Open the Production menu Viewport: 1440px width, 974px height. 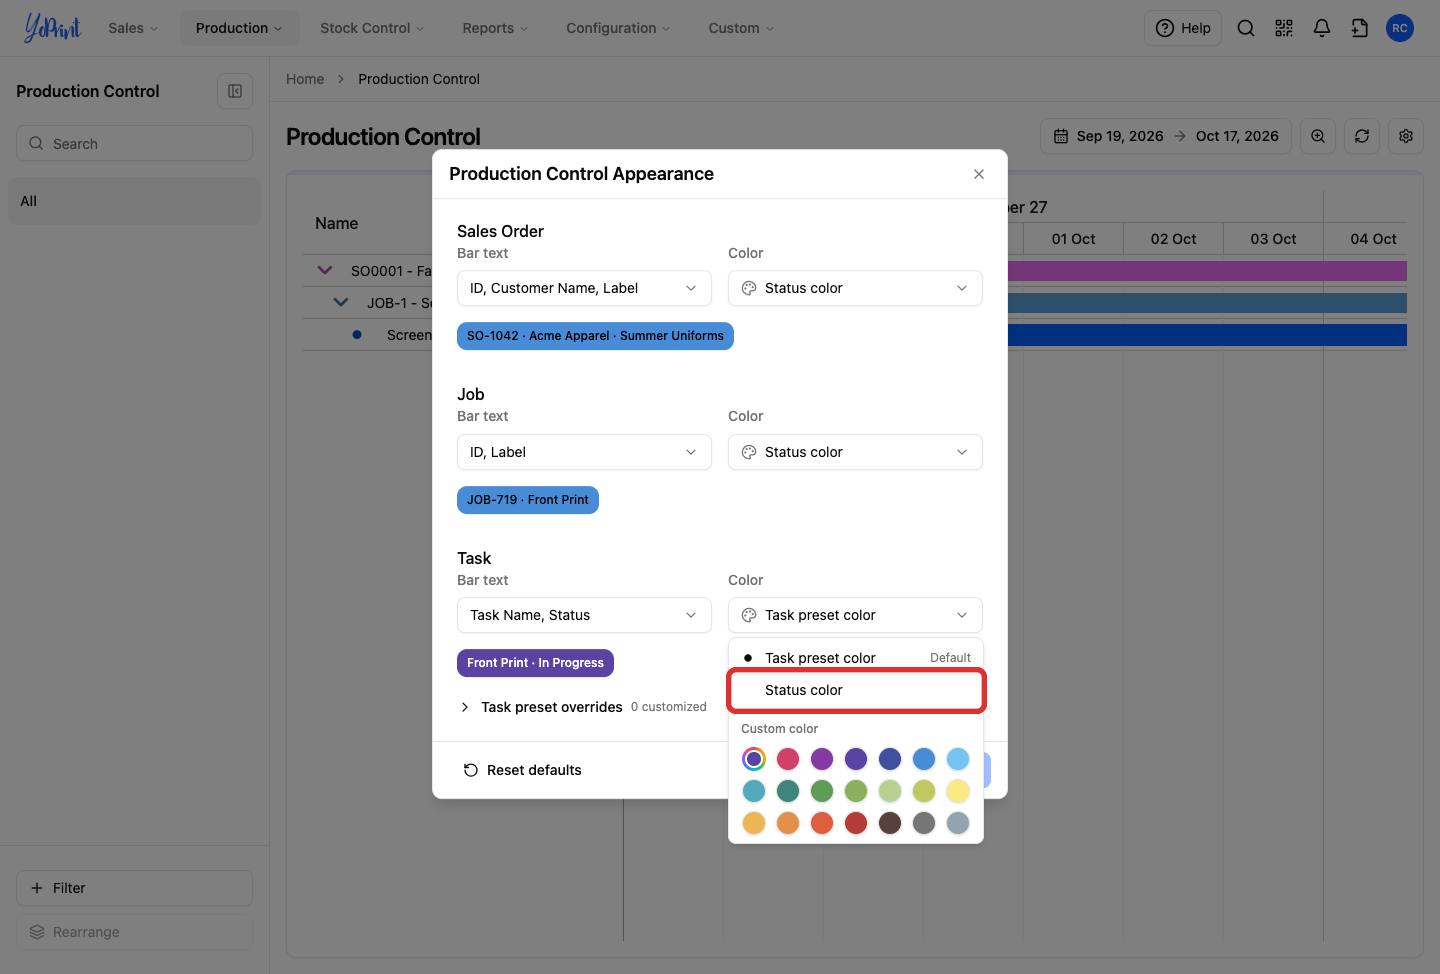[x=239, y=28]
